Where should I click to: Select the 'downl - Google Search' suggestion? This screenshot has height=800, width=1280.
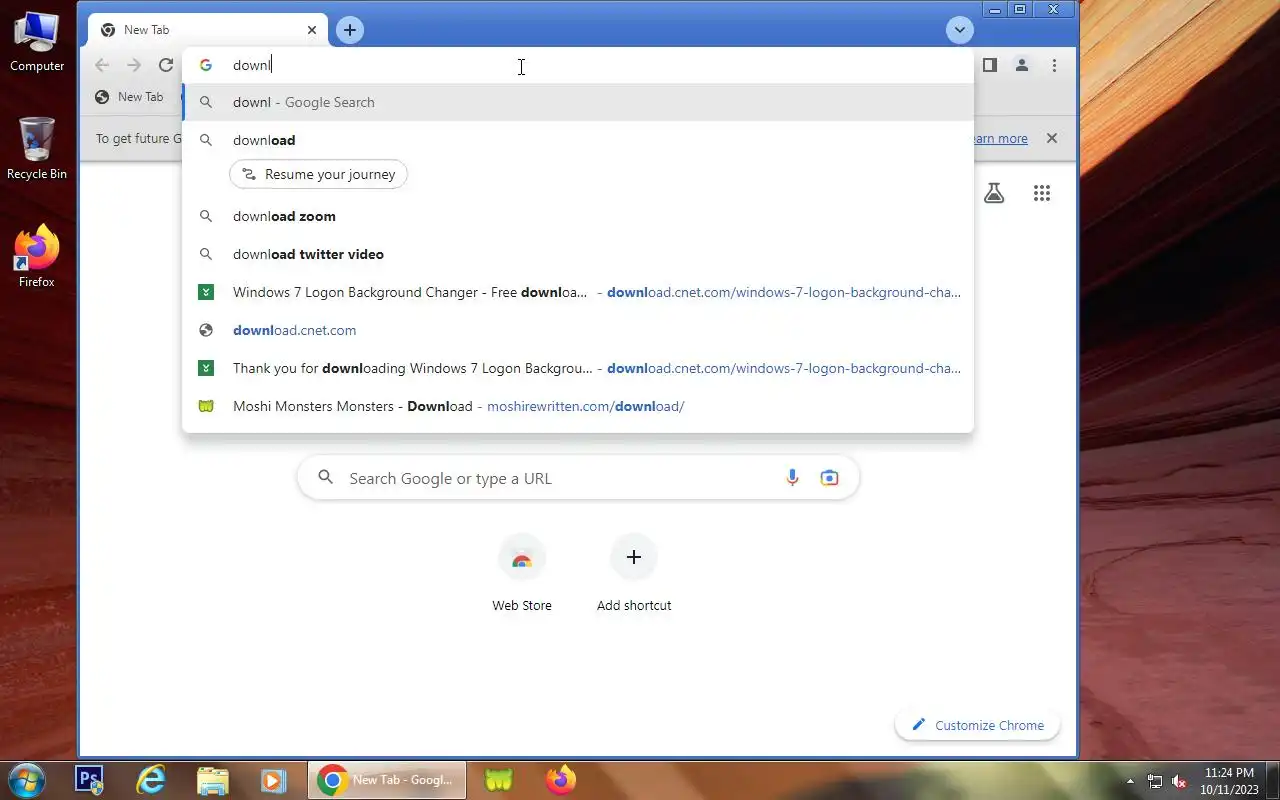coord(578,102)
